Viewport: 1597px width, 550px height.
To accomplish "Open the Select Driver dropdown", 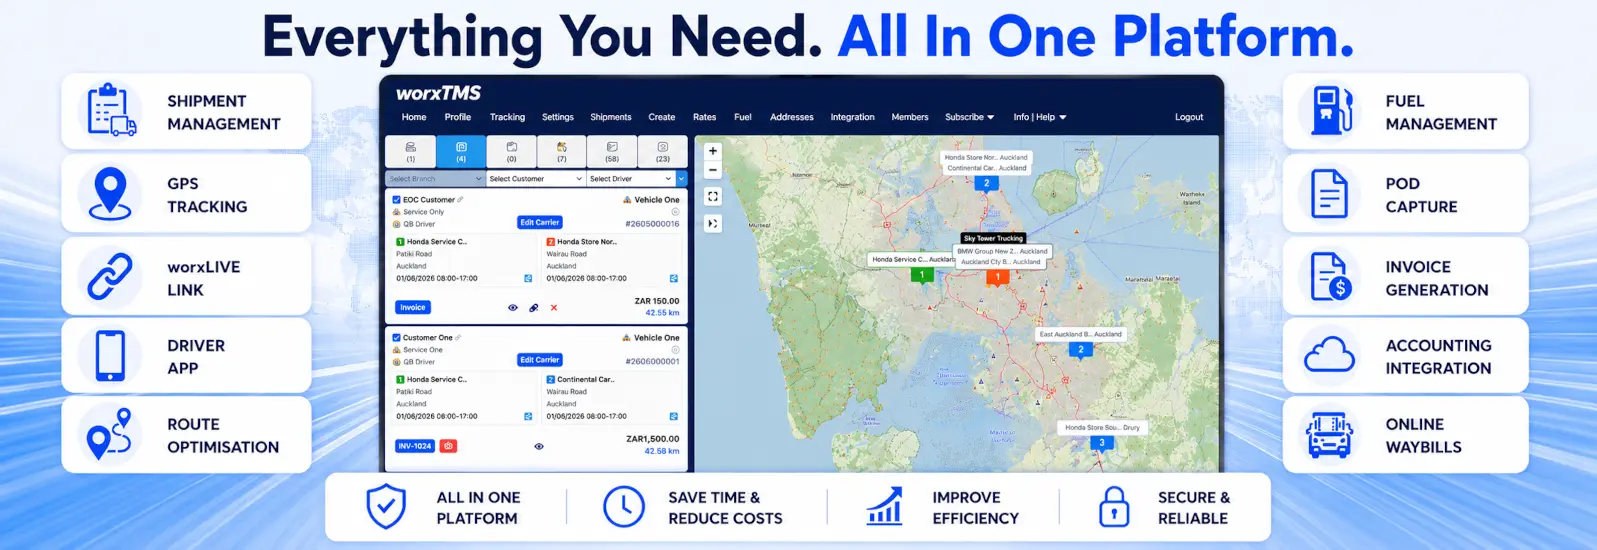I will point(631,179).
